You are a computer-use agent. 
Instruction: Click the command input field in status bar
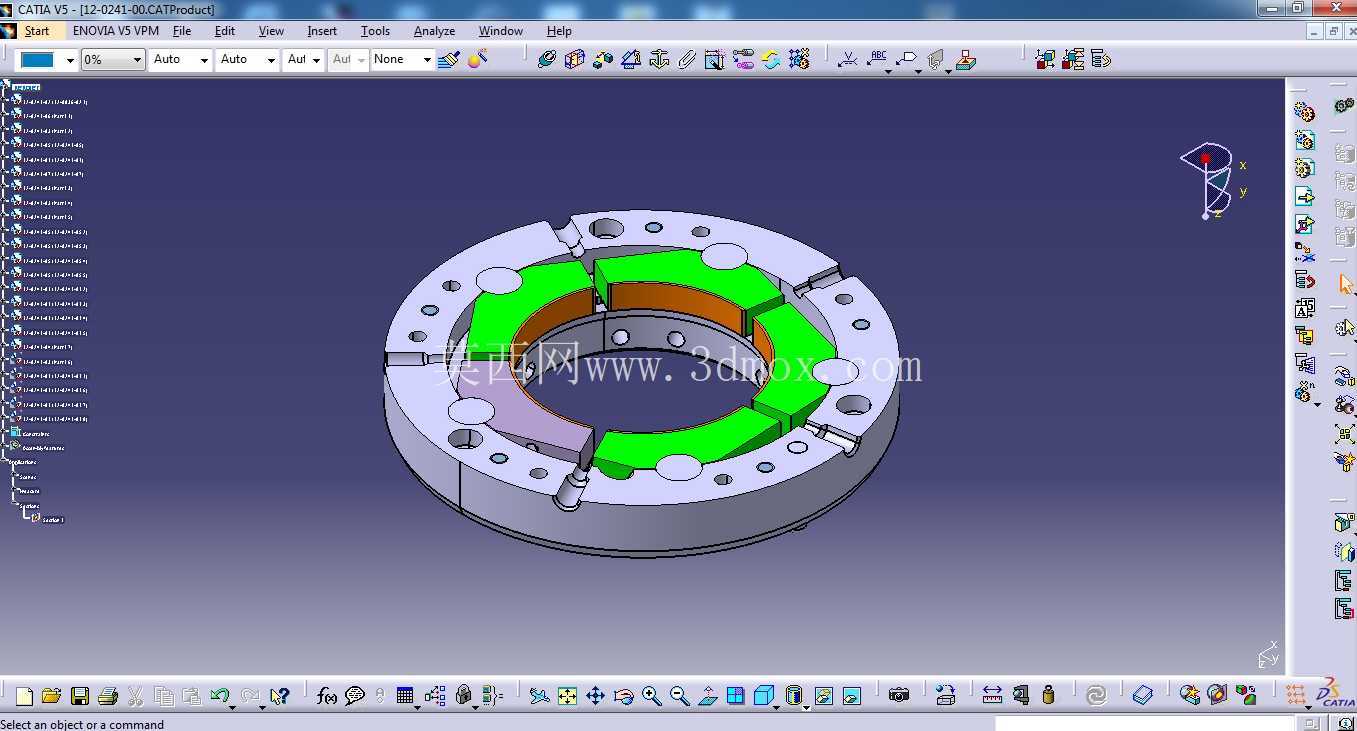point(1145,723)
